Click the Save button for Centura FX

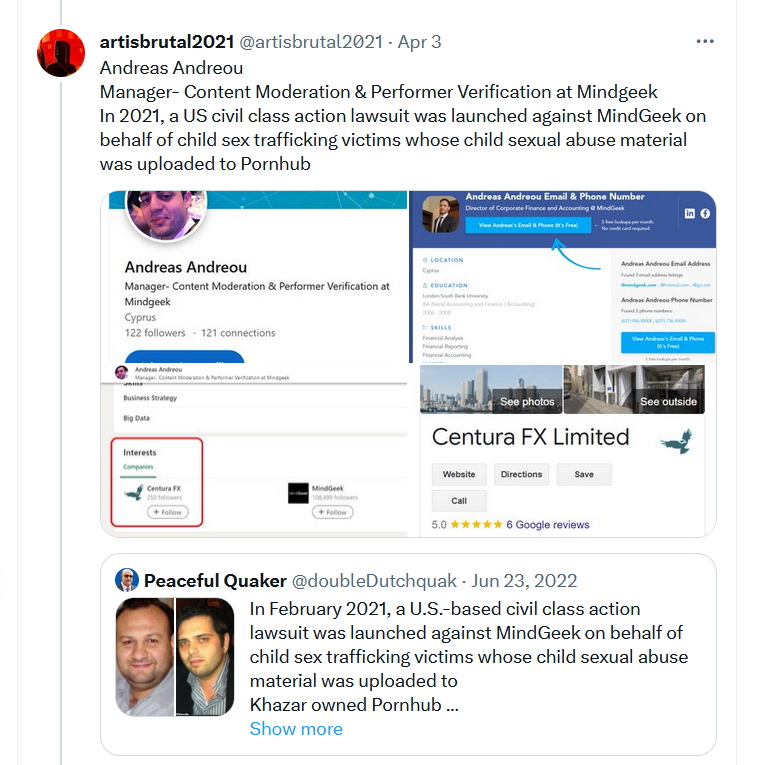pyautogui.click(x=584, y=474)
